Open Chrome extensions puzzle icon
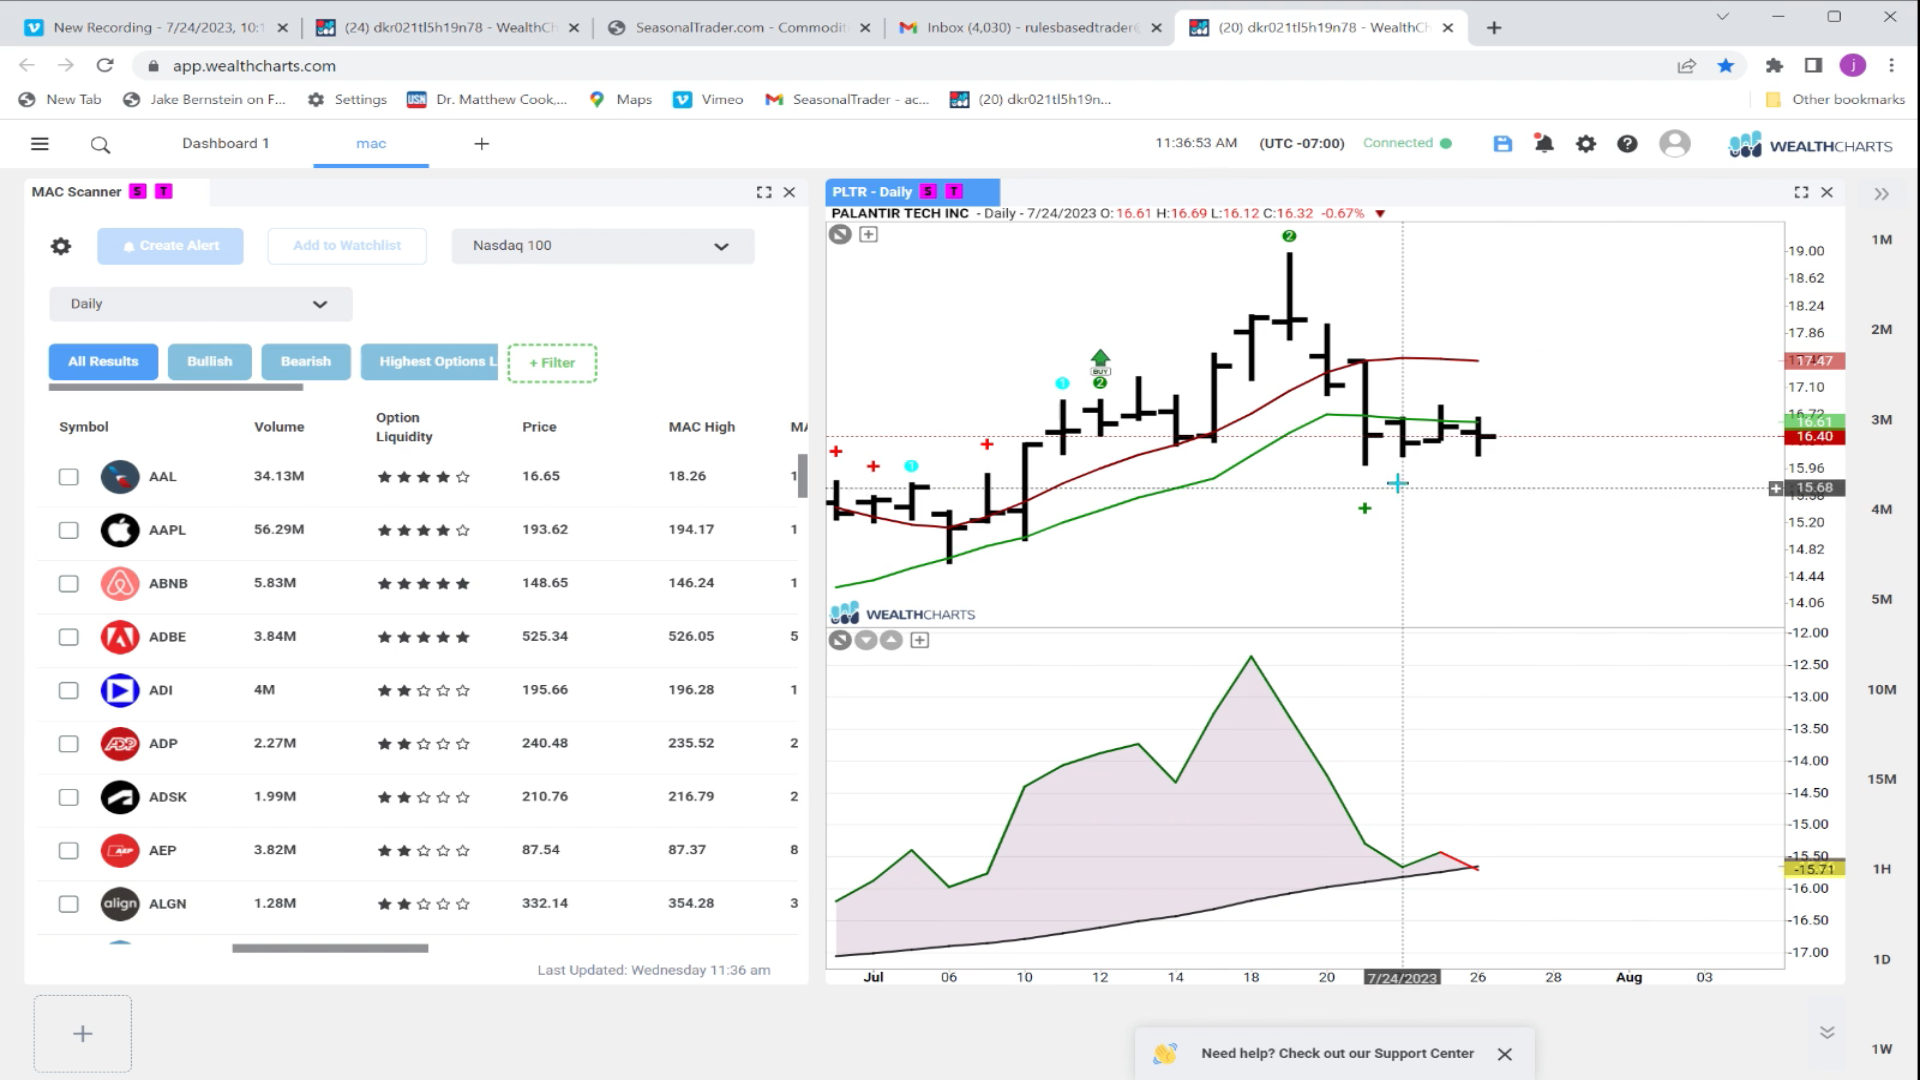 pos(1774,66)
